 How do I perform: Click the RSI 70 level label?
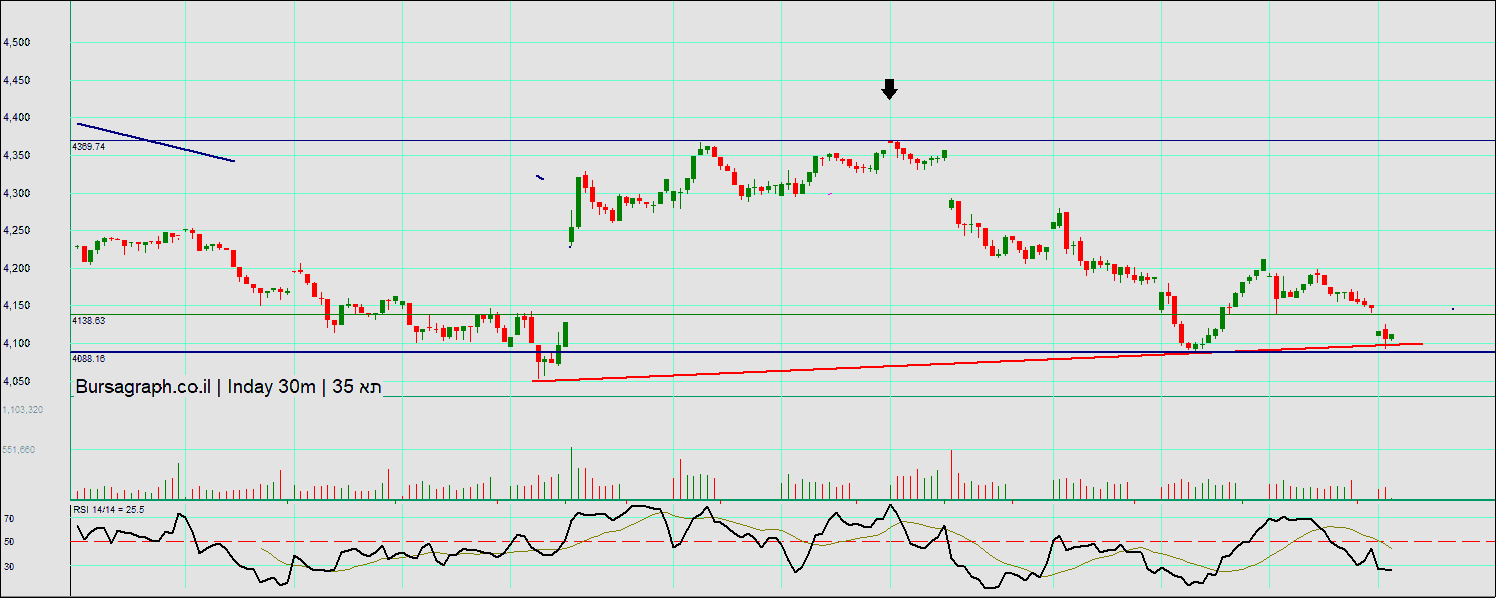[8, 519]
